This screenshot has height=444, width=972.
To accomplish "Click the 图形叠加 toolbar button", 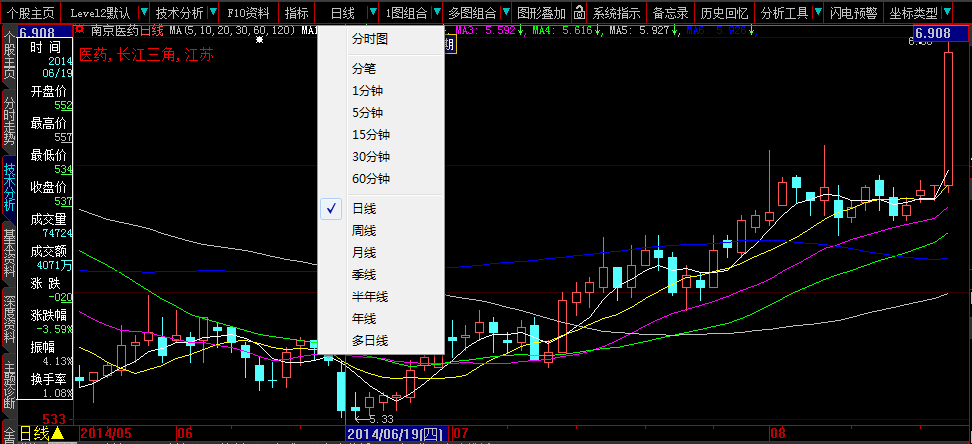I will pos(542,12).
